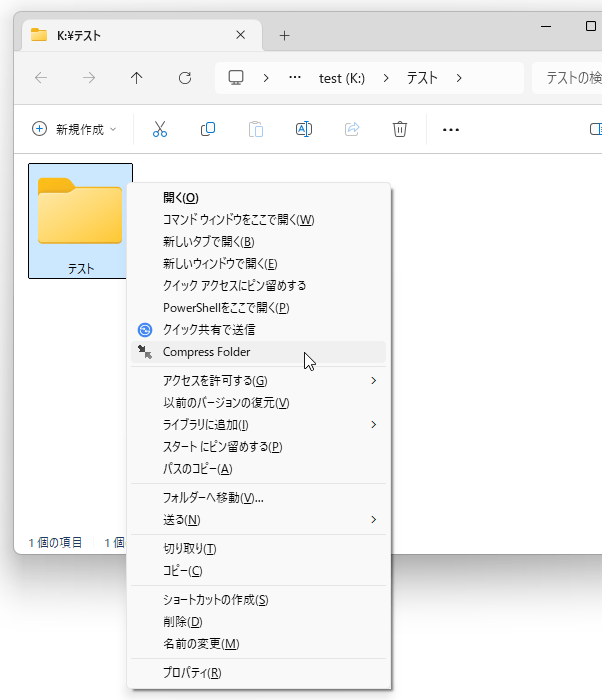The height and width of the screenshot is (700, 602).
Task: Expand the ライブラリに追加(I) submenu
Action: pyautogui.click(x=373, y=425)
